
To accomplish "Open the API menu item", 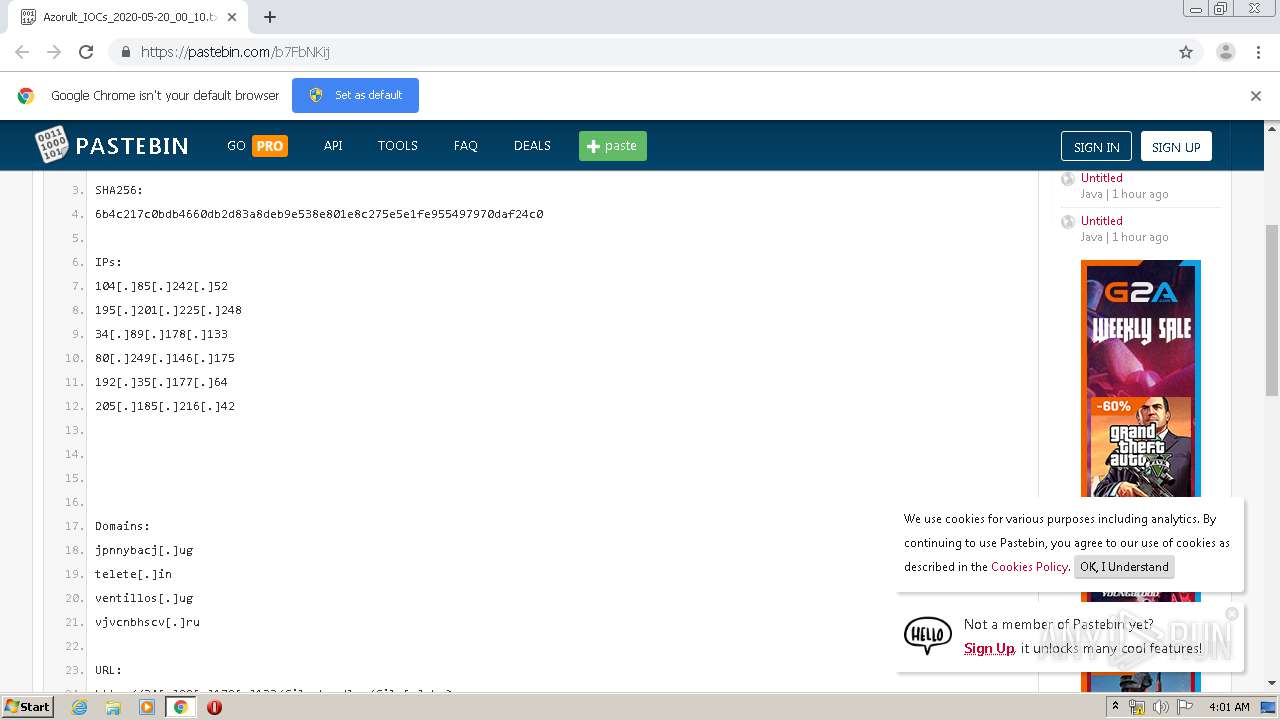I will (x=333, y=145).
